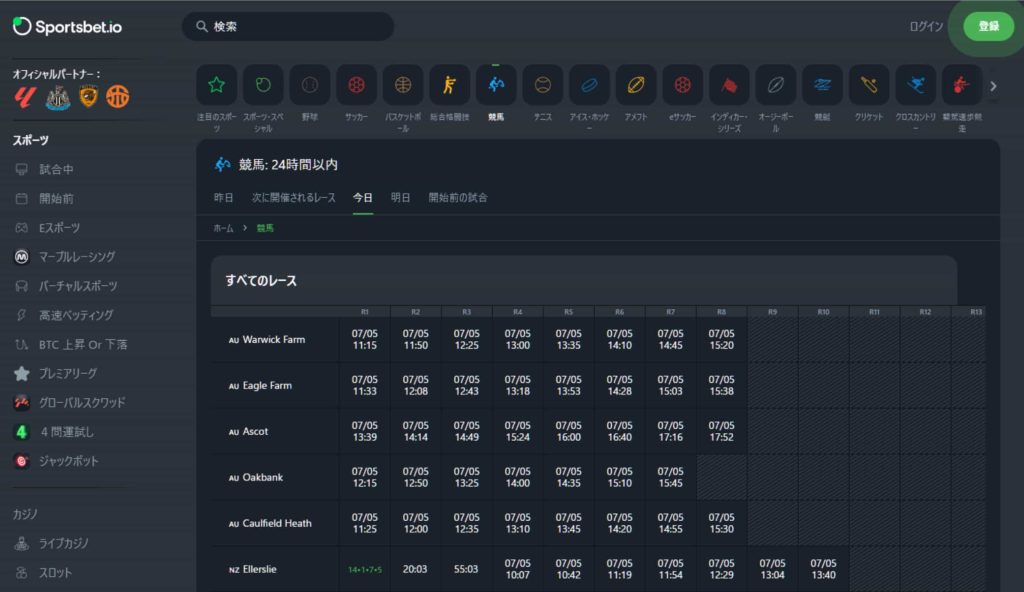1024x592 pixels.
Task: Click 競馬 in the breadcrumb
Action: 265,228
